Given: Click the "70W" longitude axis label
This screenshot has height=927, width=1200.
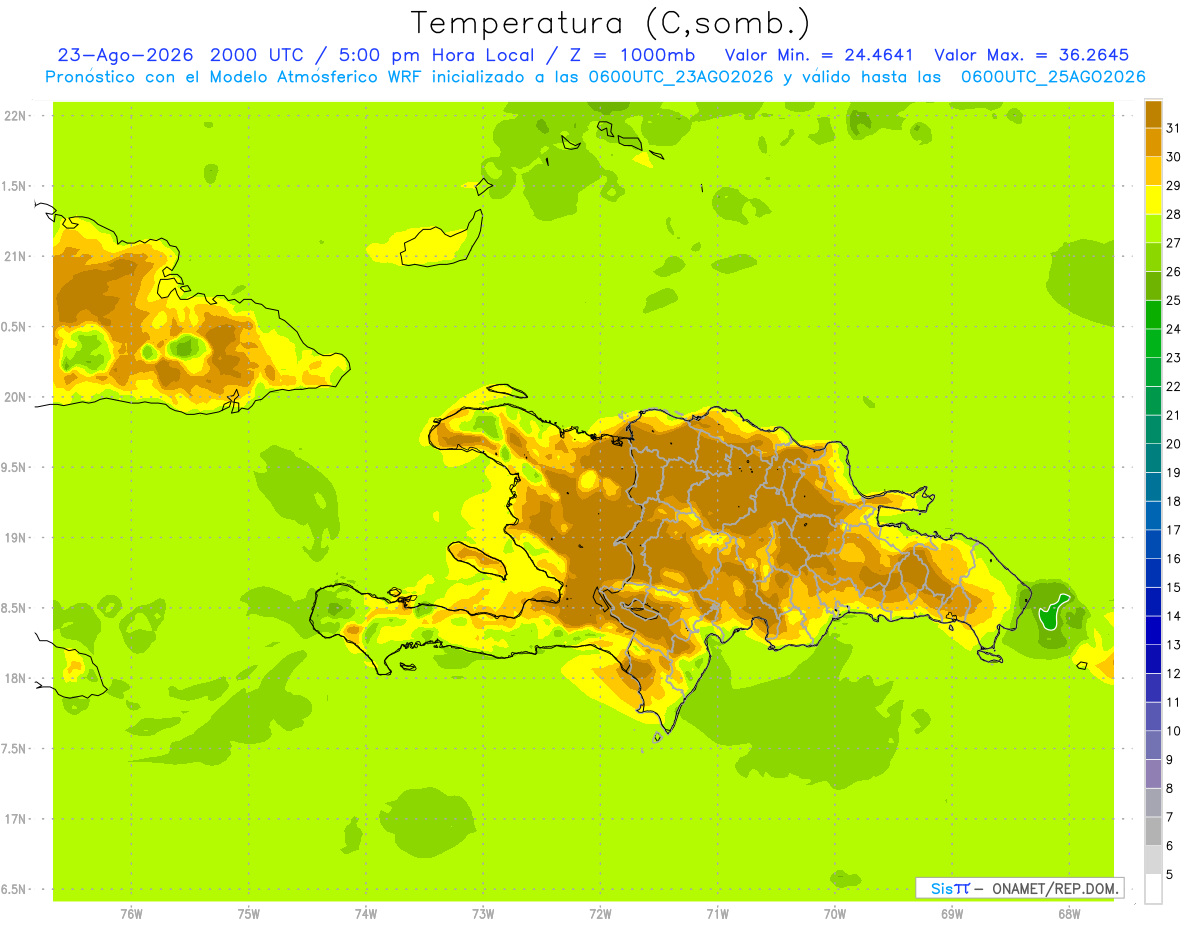Looking at the screenshot, I should [834, 913].
